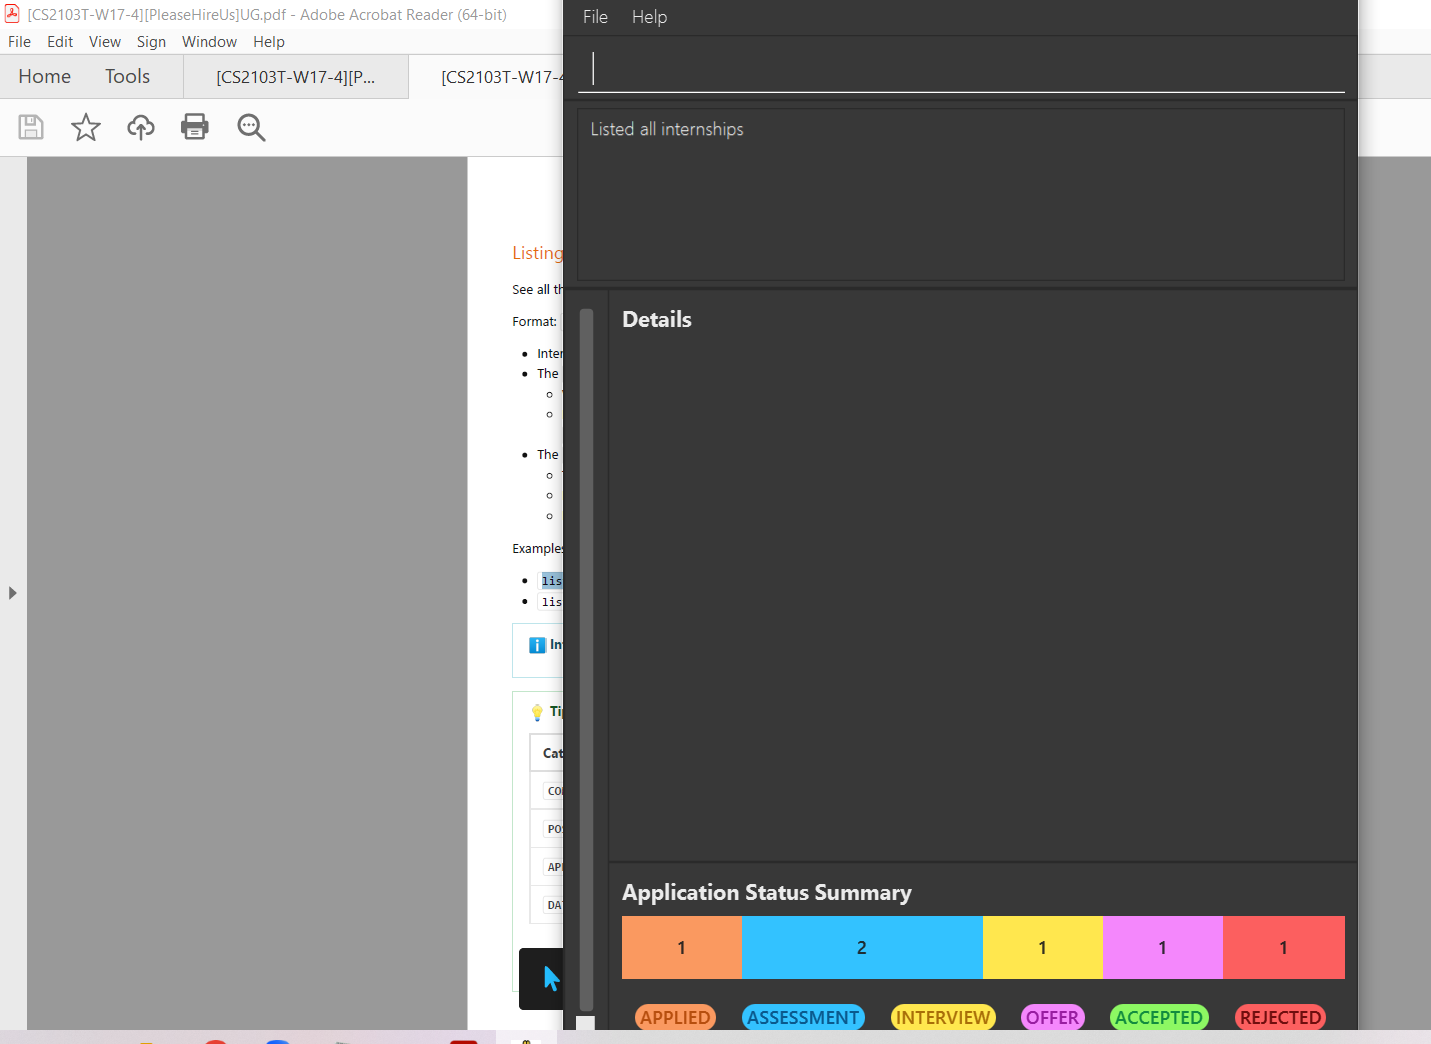Open the File menu in the internship app
1431x1044 pixels.
[595, 17]
